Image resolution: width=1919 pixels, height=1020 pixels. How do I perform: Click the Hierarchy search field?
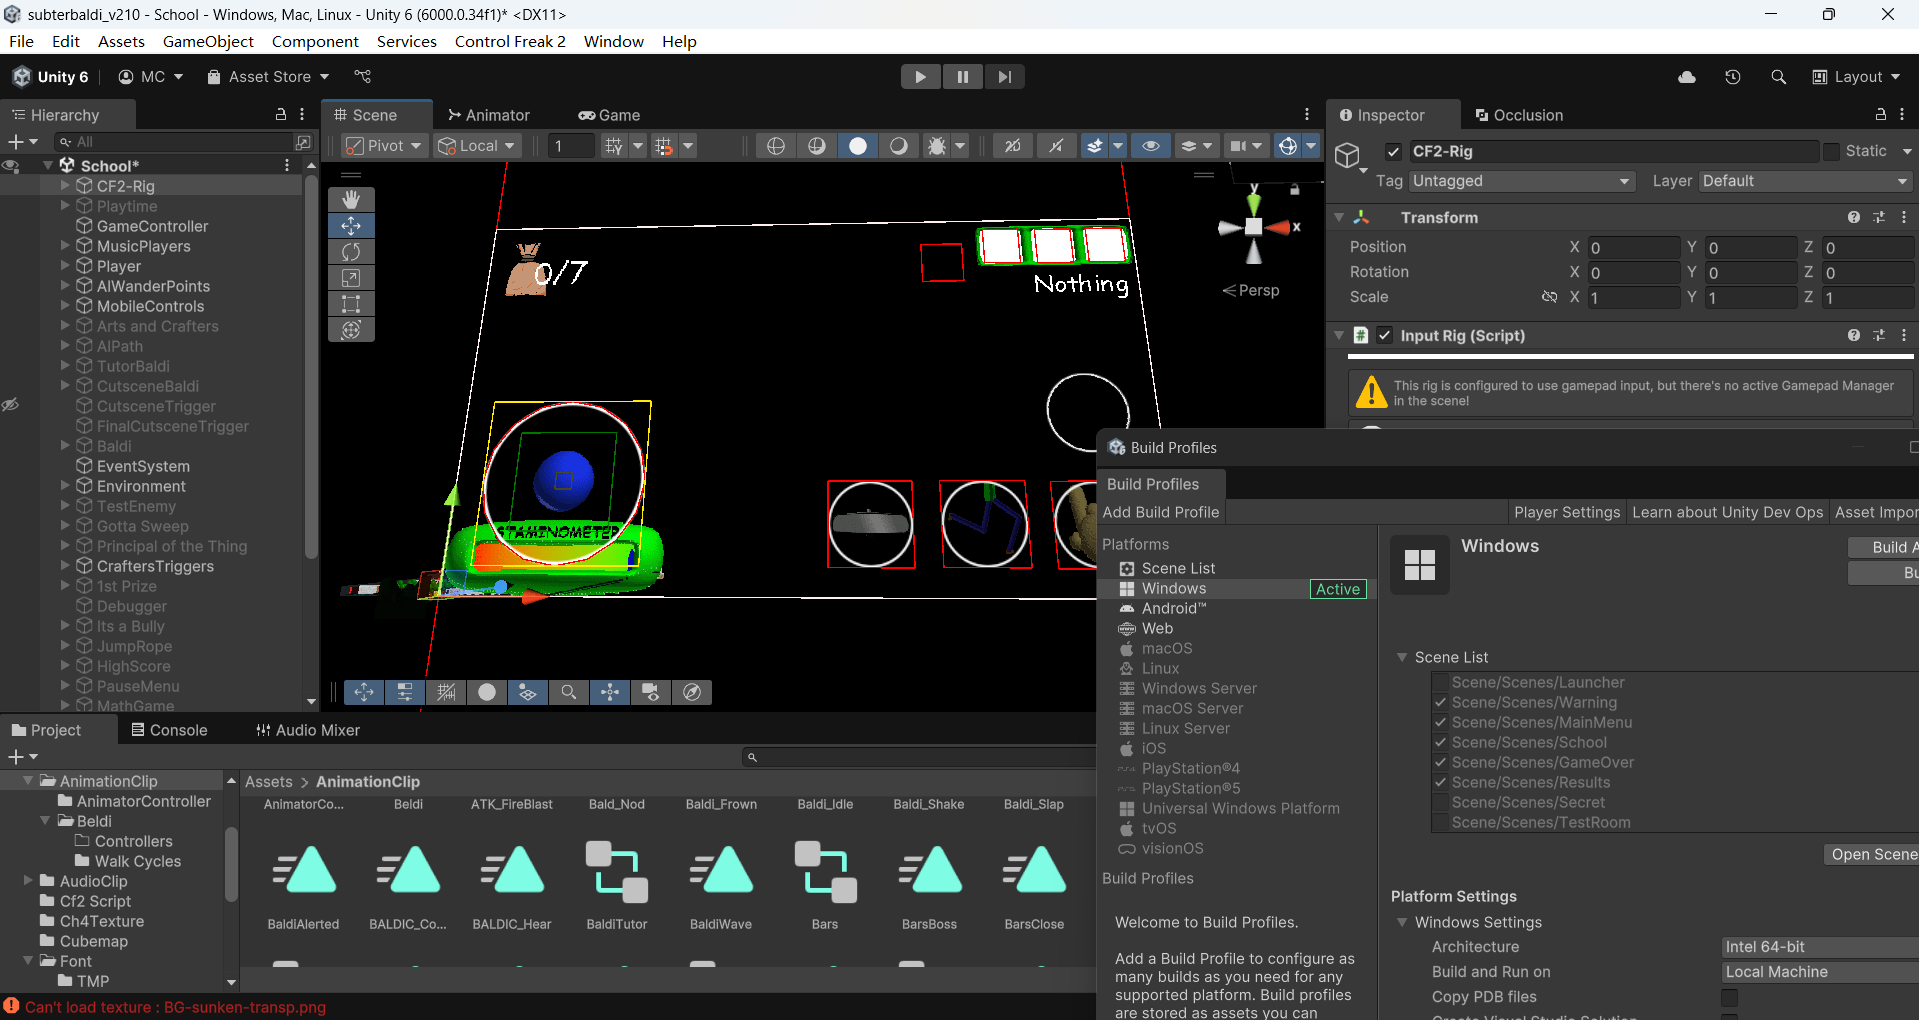click(172, 142)
